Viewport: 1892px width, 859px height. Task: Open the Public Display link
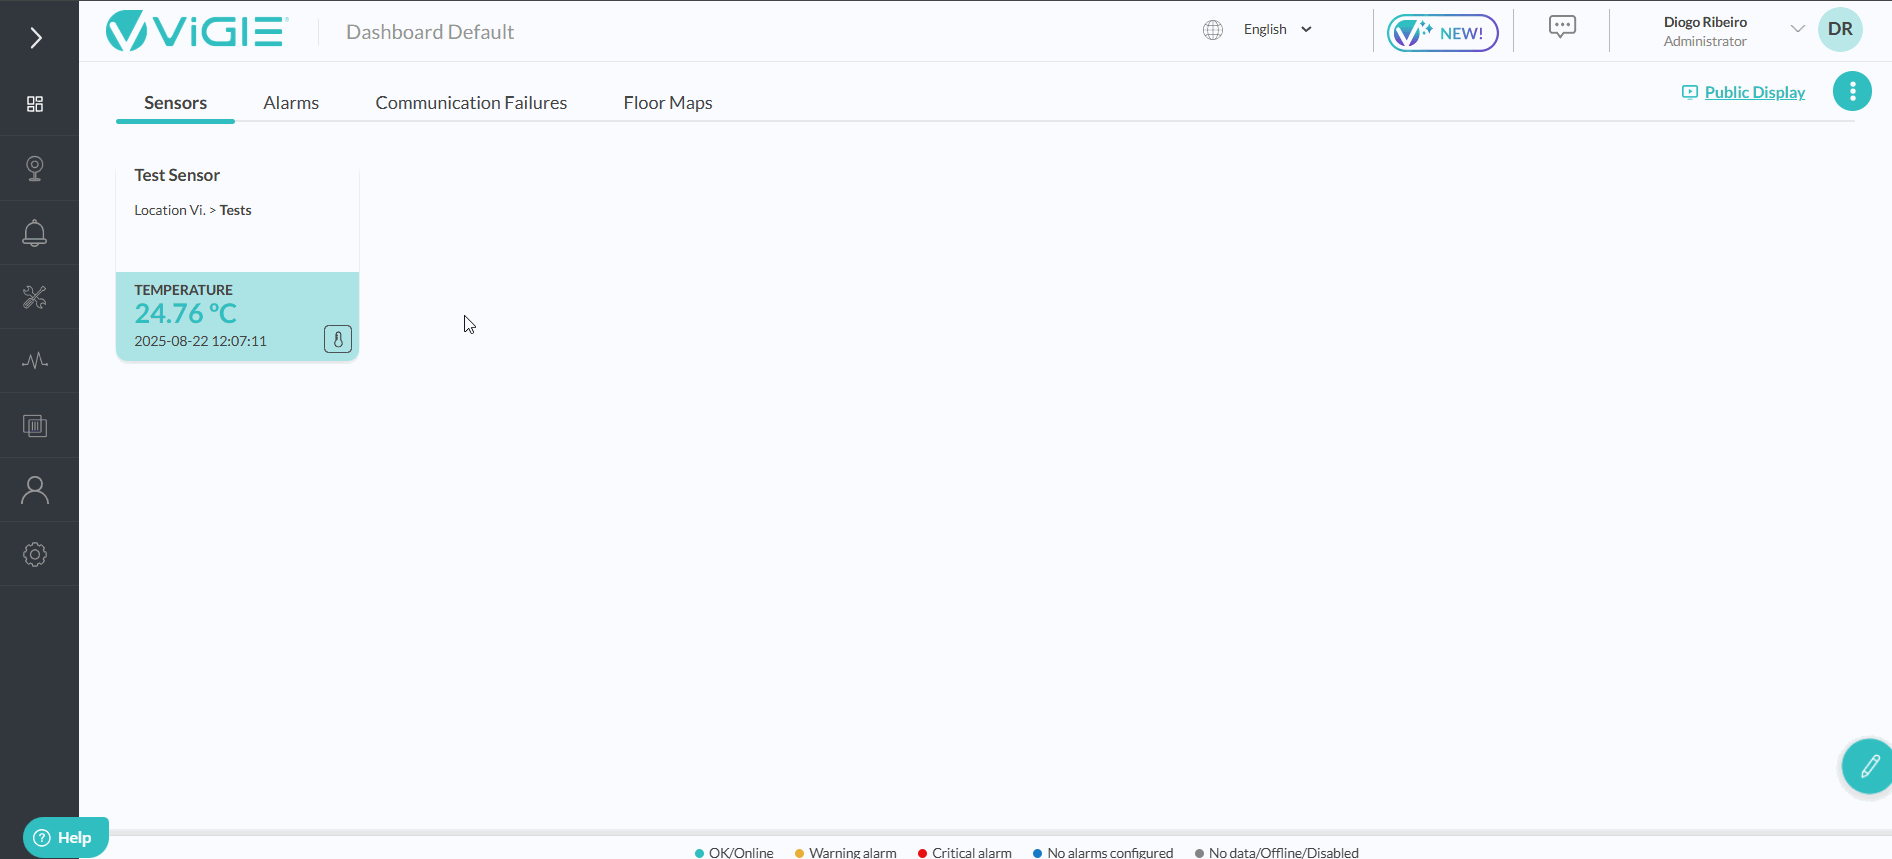pyautogui.click(x=1744, y=92)
